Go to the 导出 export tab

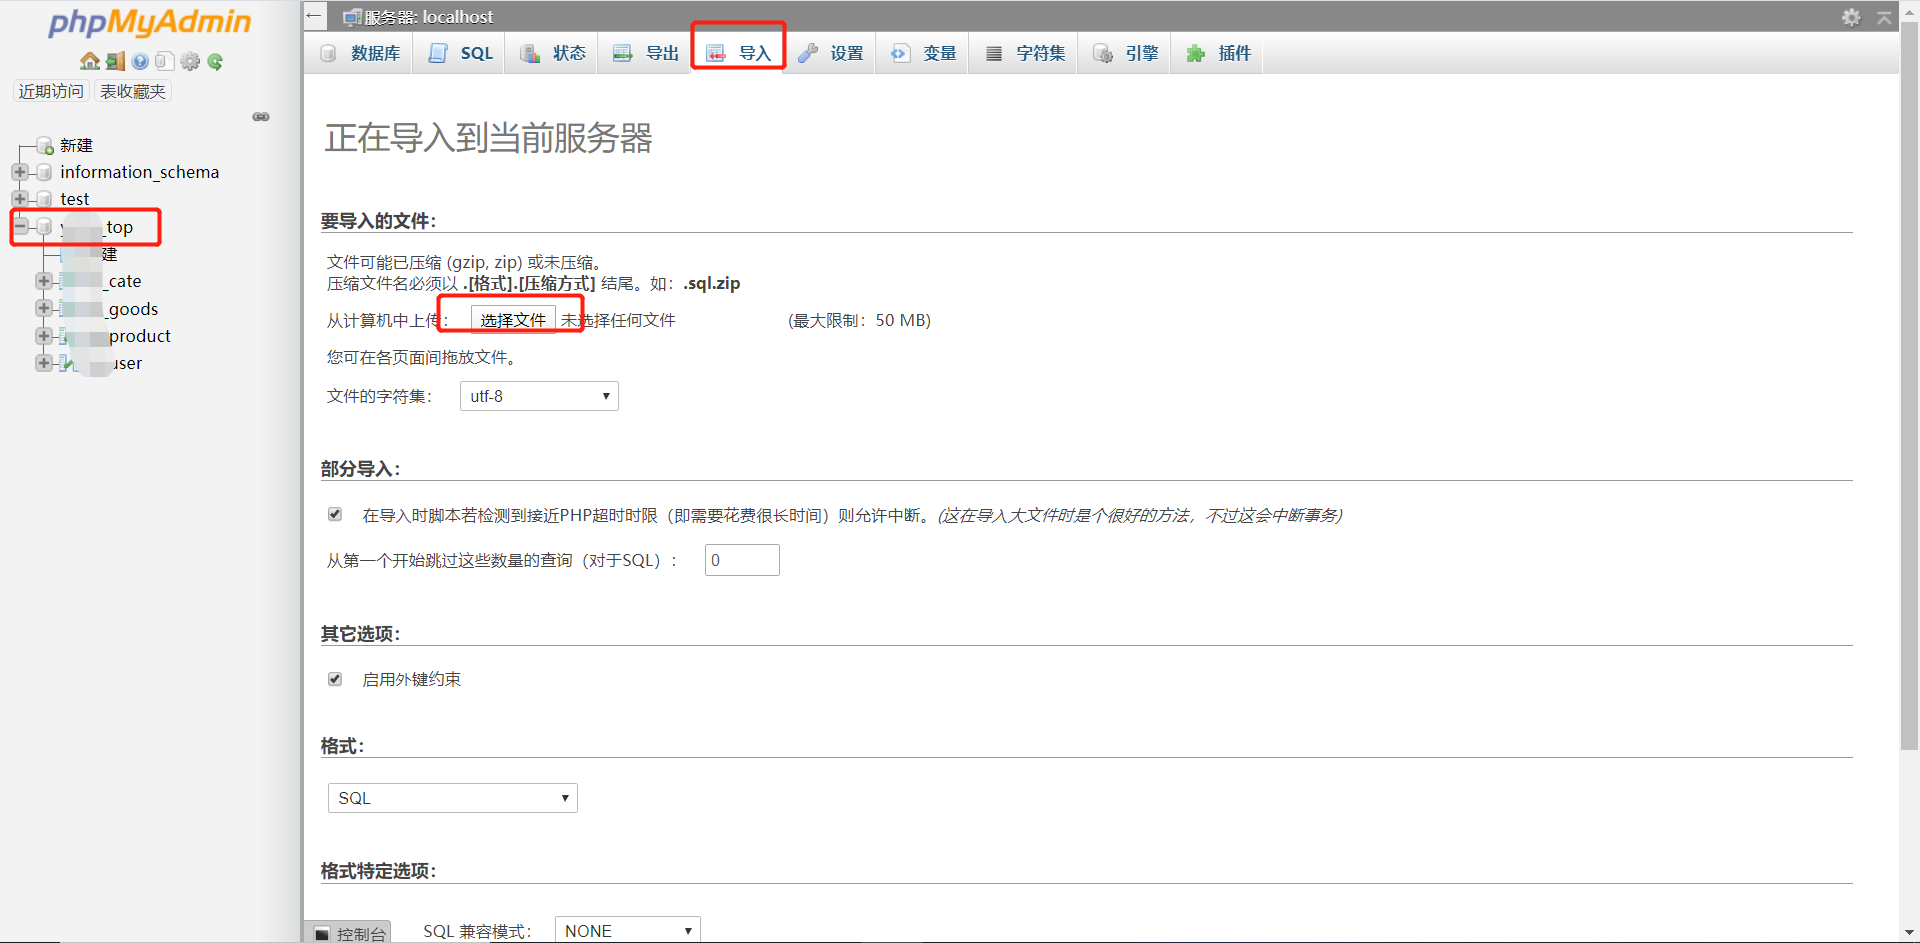coord(646,53)
